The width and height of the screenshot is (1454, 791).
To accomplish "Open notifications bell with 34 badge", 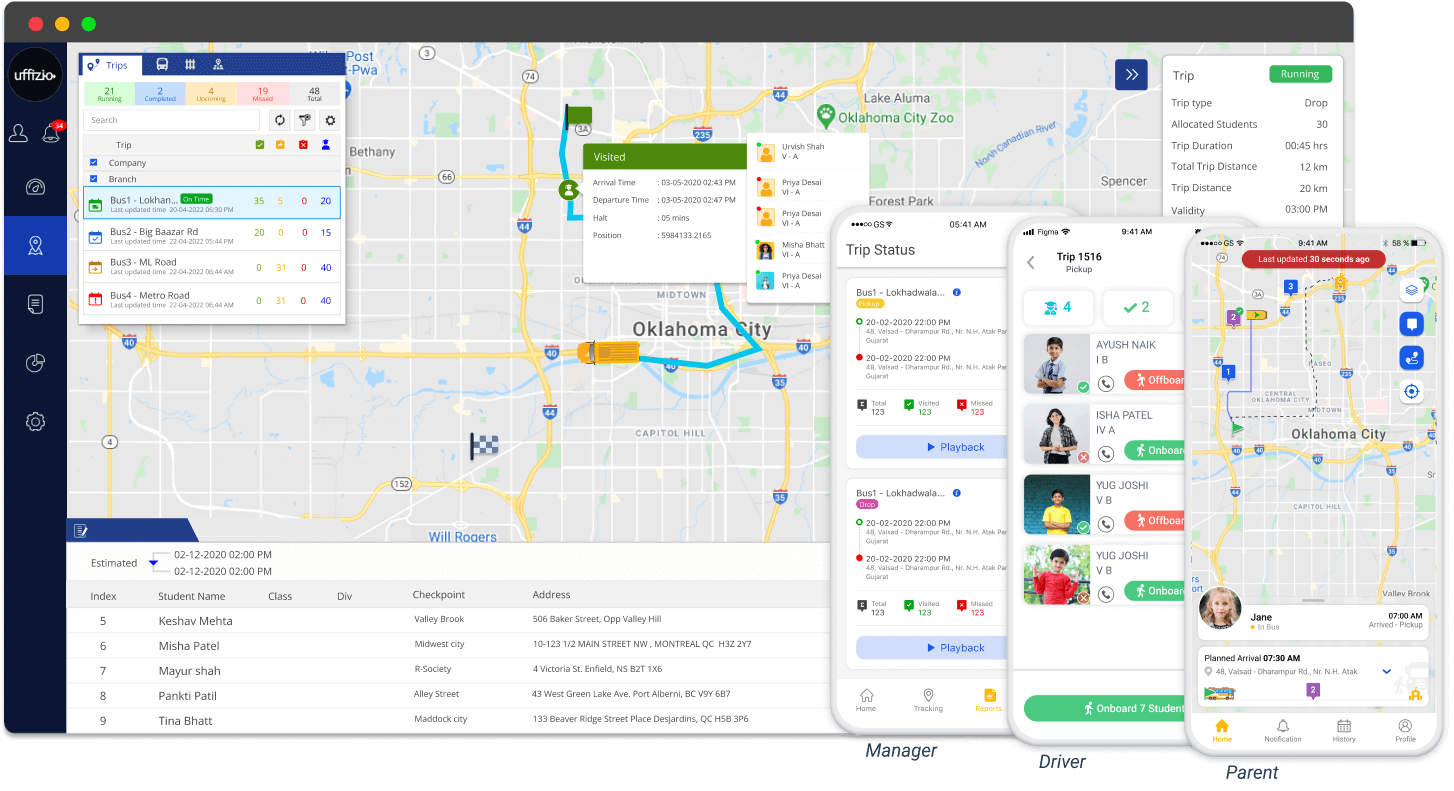I will (52, 132).
